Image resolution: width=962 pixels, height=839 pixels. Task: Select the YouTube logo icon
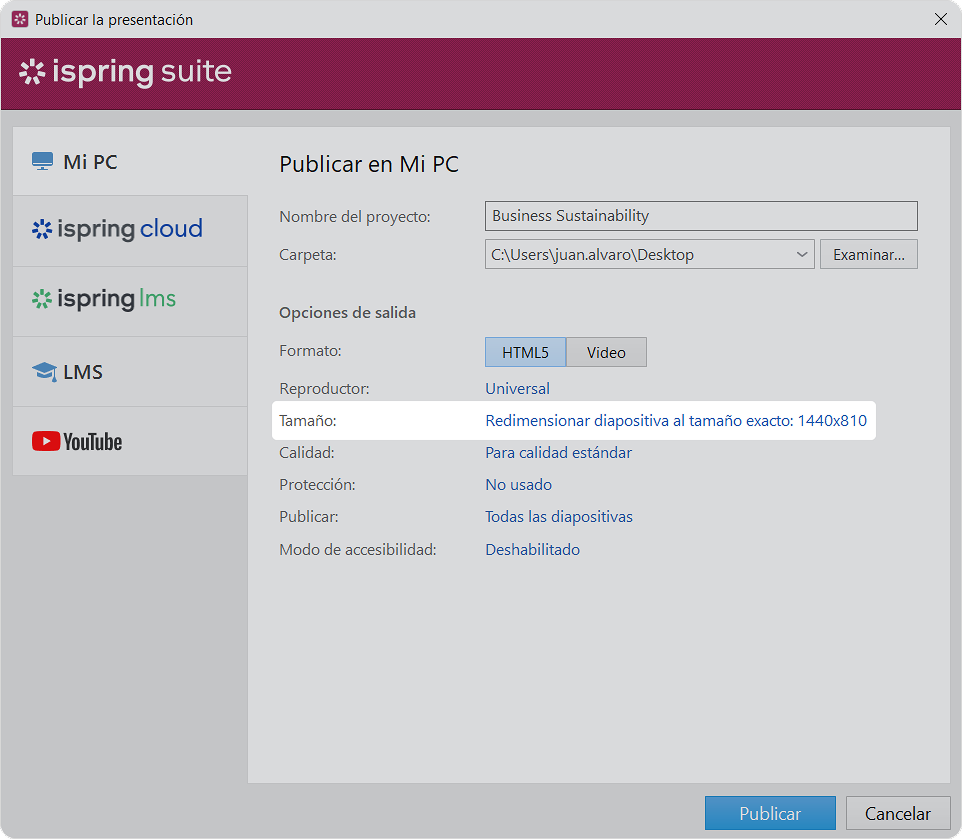[x=46, y=441]
